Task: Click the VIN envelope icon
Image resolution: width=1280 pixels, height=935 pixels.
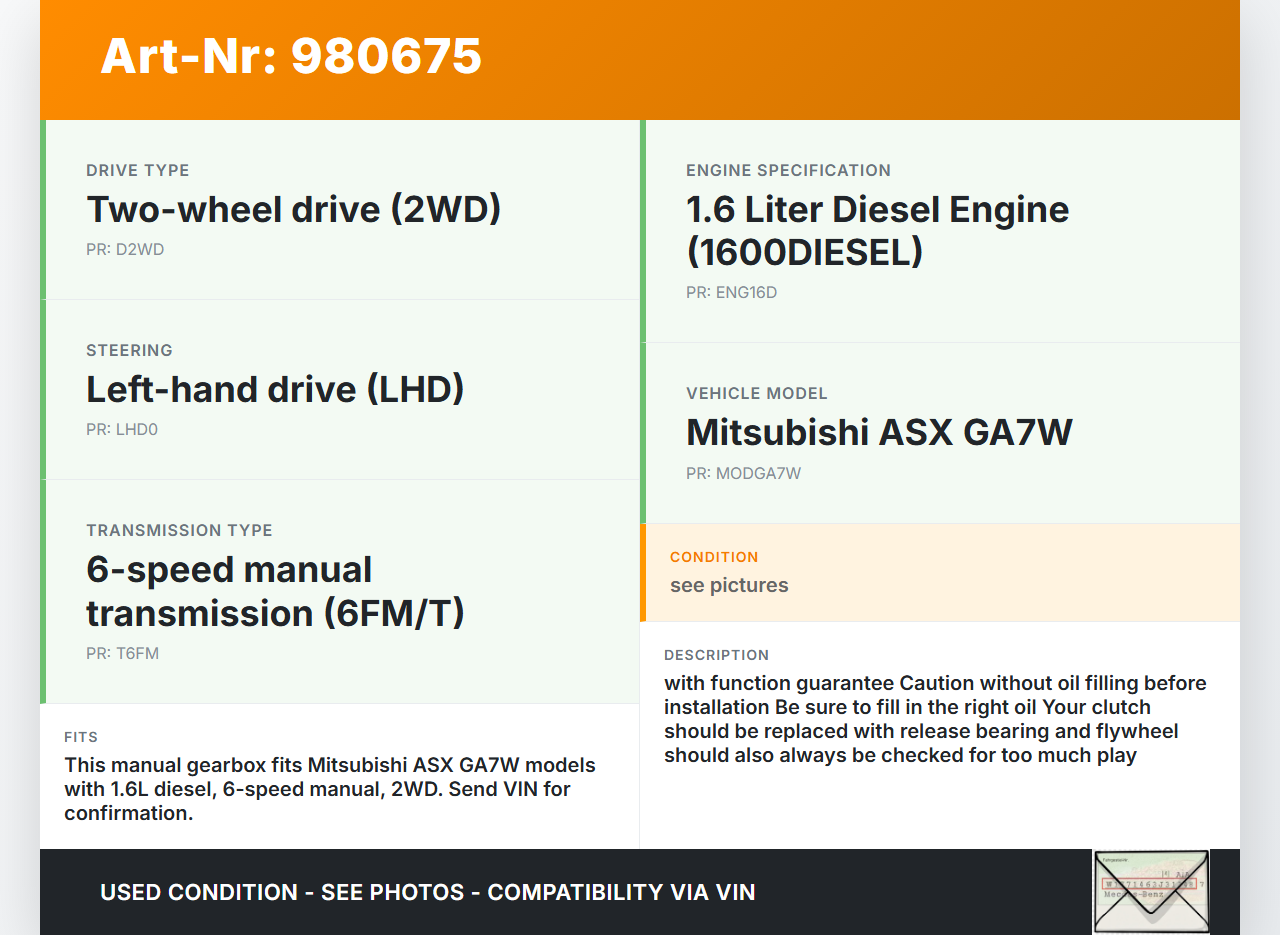Action: click(x=1151, y=891)
